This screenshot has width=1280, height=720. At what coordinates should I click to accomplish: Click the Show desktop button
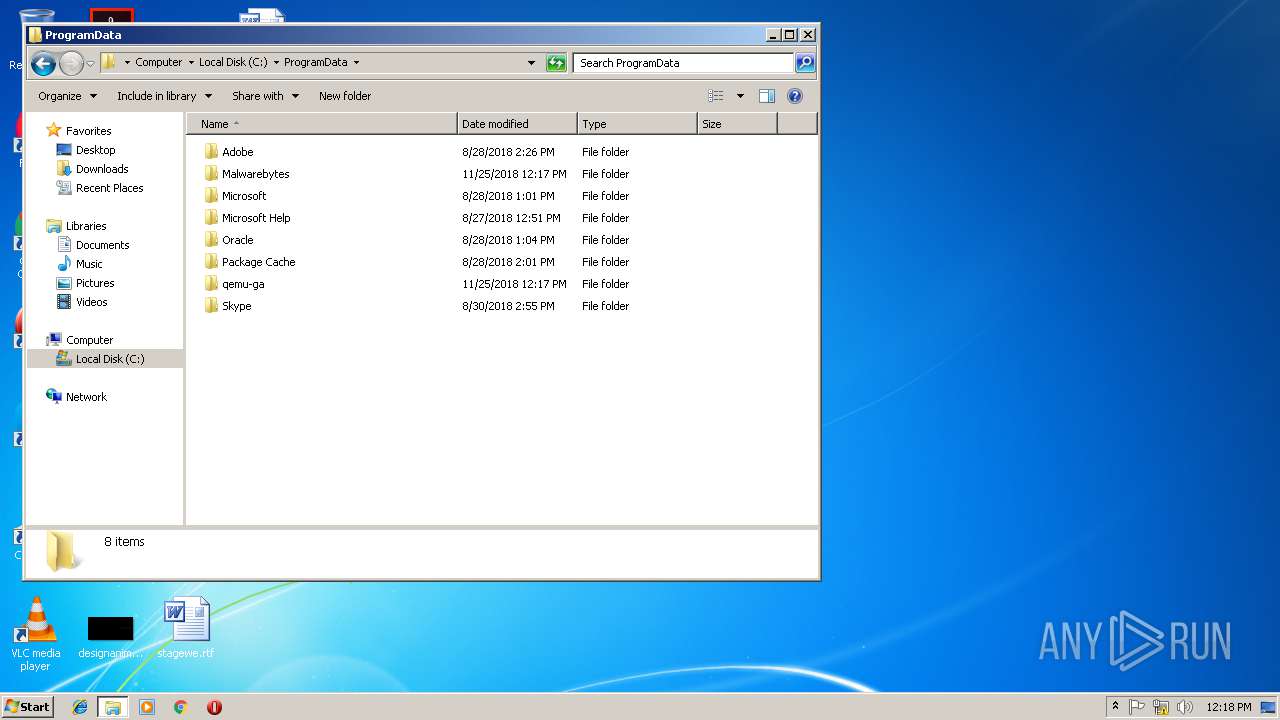(1269, 707)
